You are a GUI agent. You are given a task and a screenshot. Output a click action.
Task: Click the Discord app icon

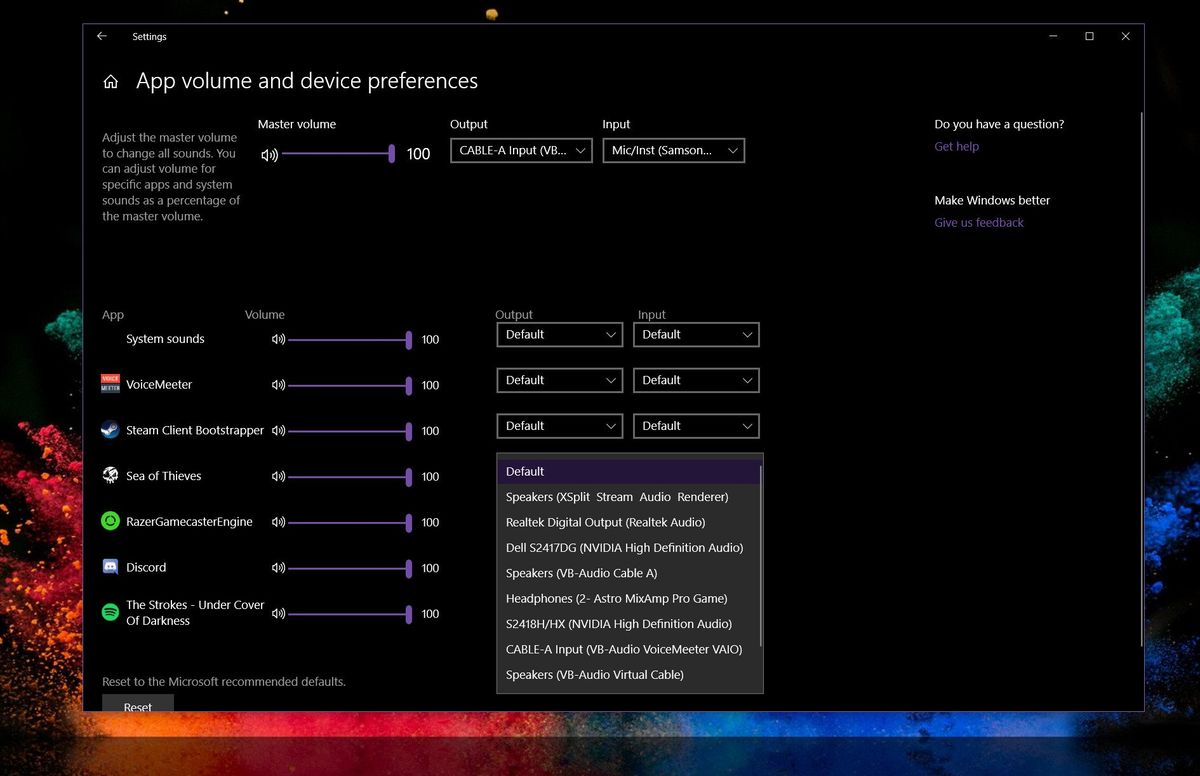(x=110, y=567)
